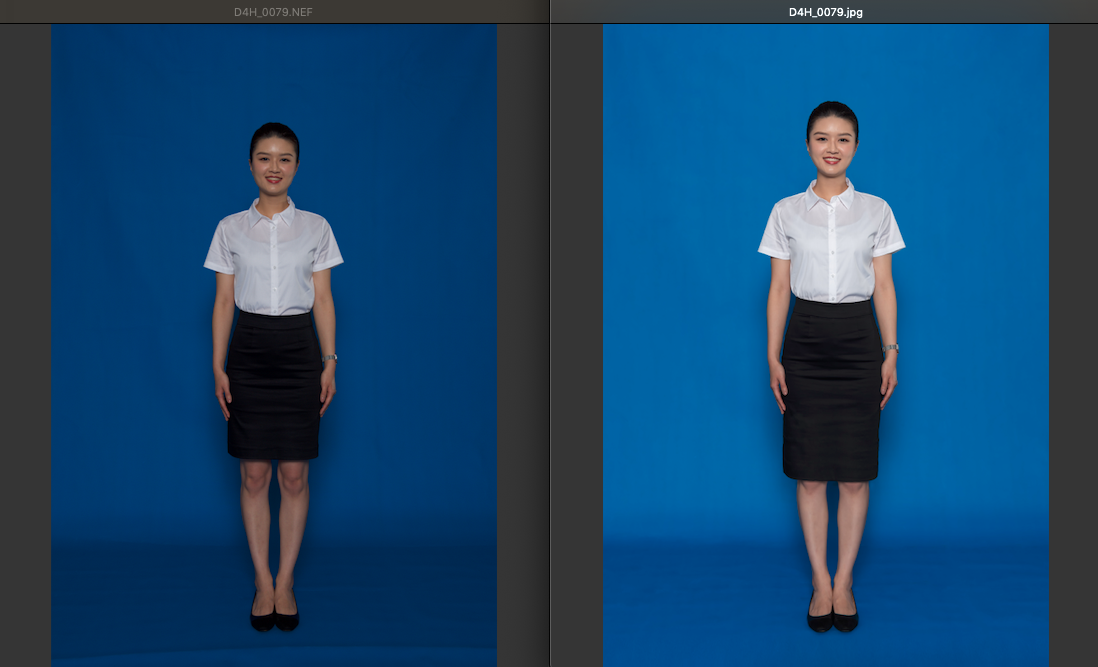Click the woman's hair bun in the right photo
The image size is (1098, 667).
click(x=832, y=108)
